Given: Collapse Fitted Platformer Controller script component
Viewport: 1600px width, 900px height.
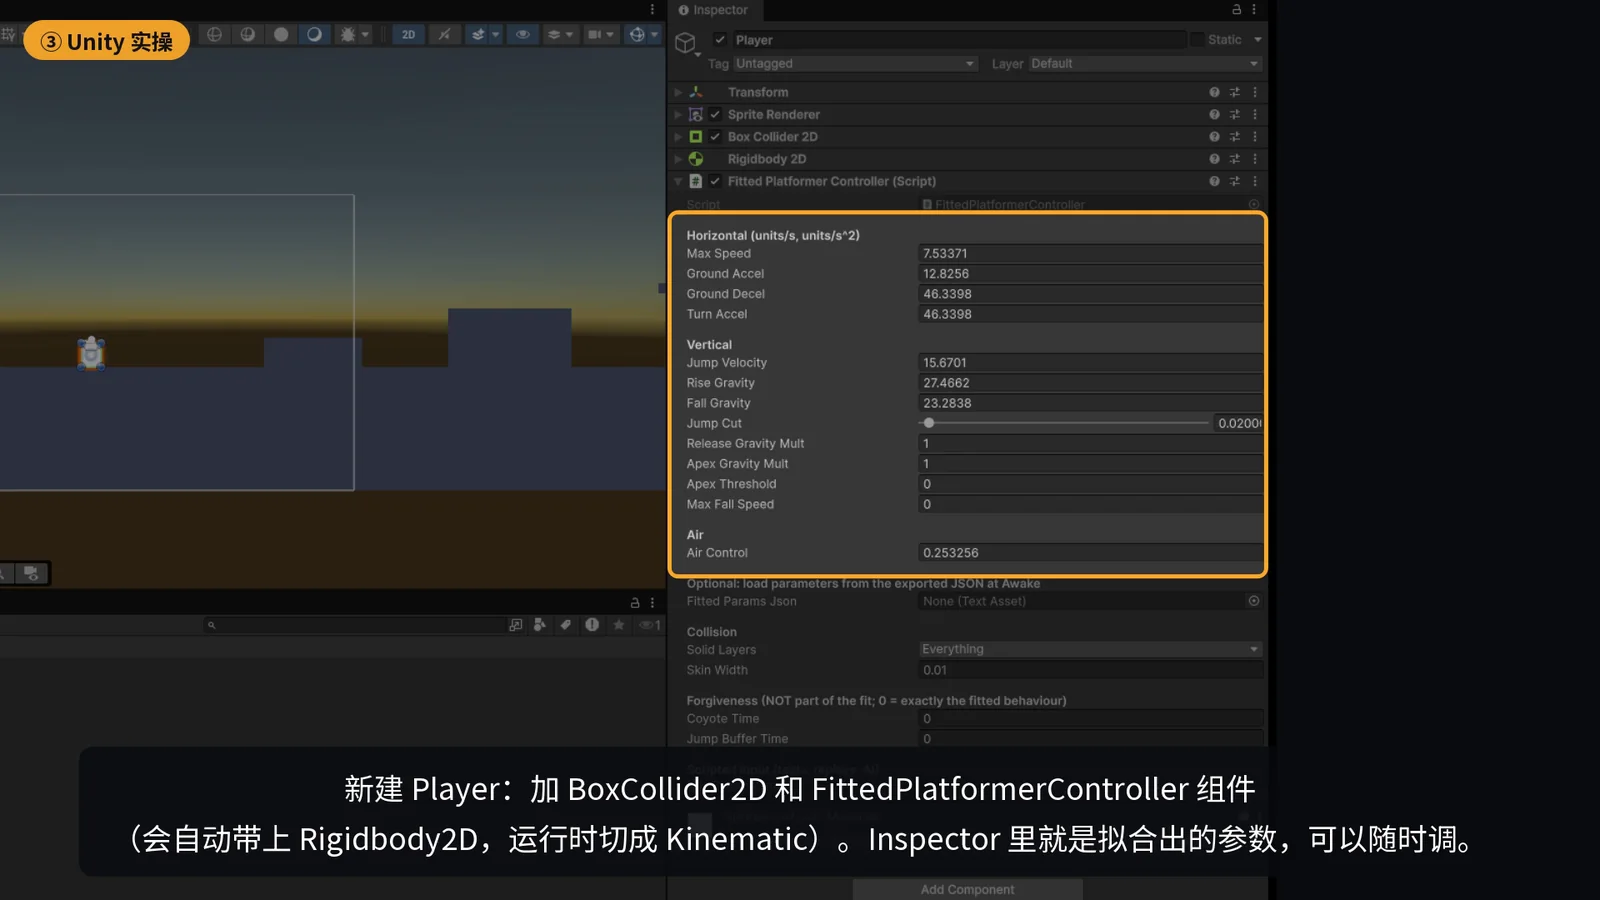Looking at the screenshot, I should click(678, 181).
